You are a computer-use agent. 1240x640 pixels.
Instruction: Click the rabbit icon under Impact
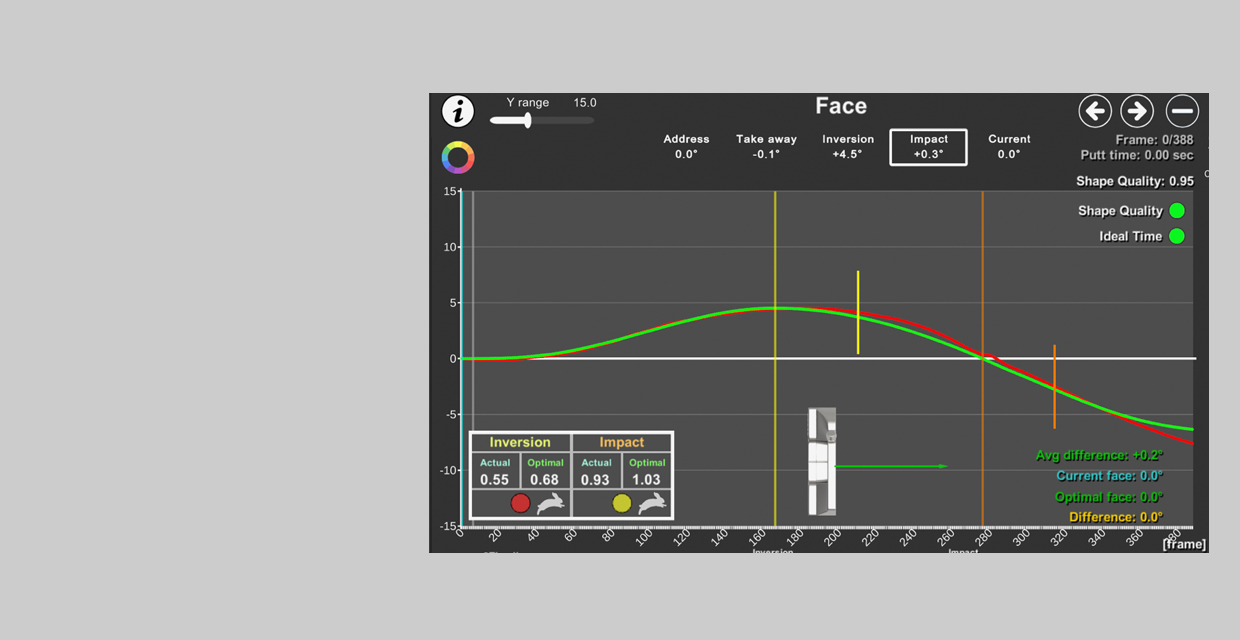point(652,503)
